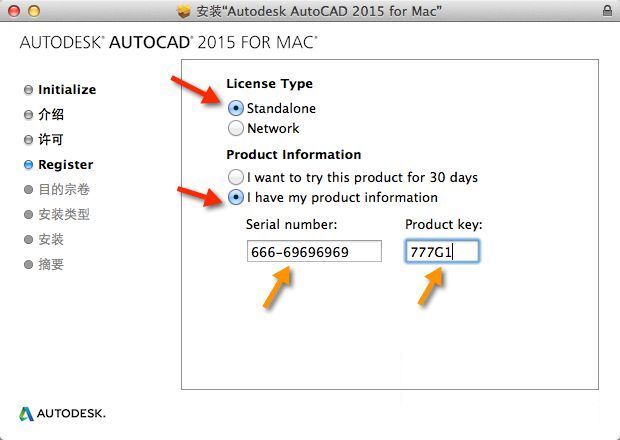Select the 安装 step in sidebar
This screenshot has height=440, width=620.
pos(44,239)
